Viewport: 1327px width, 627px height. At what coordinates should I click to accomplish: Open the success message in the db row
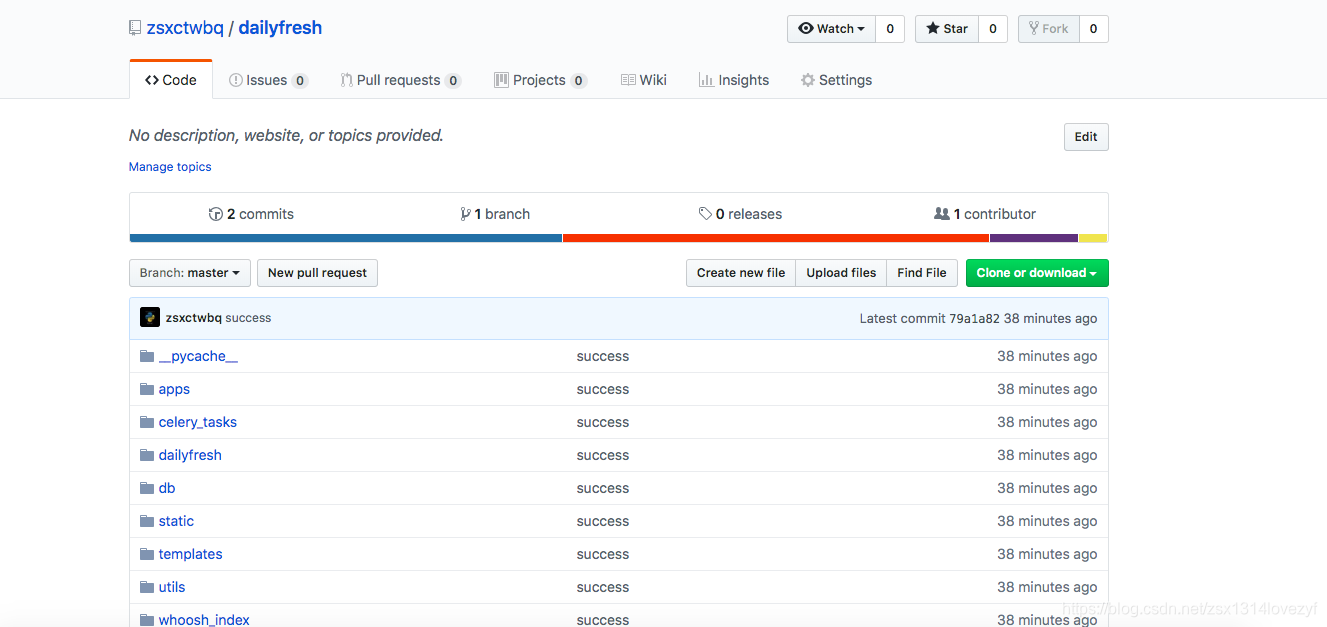(603, 488)
